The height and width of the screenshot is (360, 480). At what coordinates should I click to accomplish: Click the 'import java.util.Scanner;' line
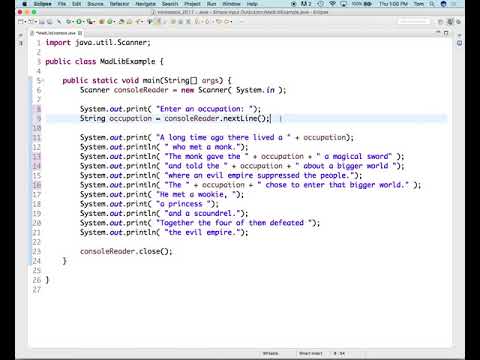(98, 43)
